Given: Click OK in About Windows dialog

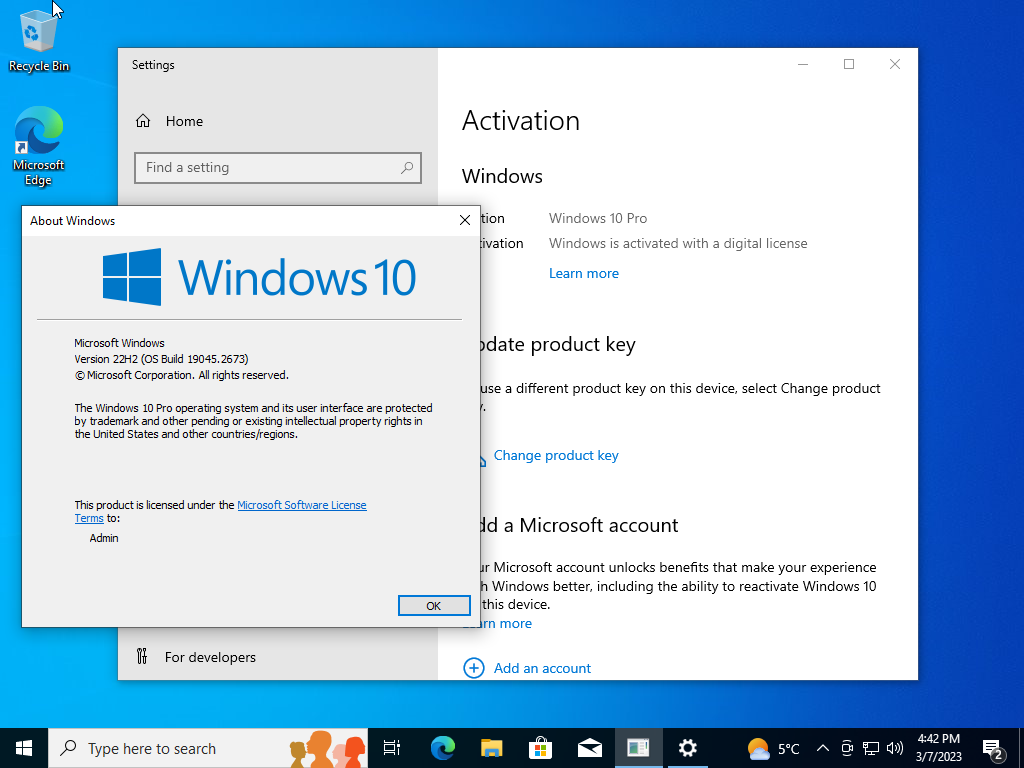Looking at the screenshot, I should pos(434,605).
